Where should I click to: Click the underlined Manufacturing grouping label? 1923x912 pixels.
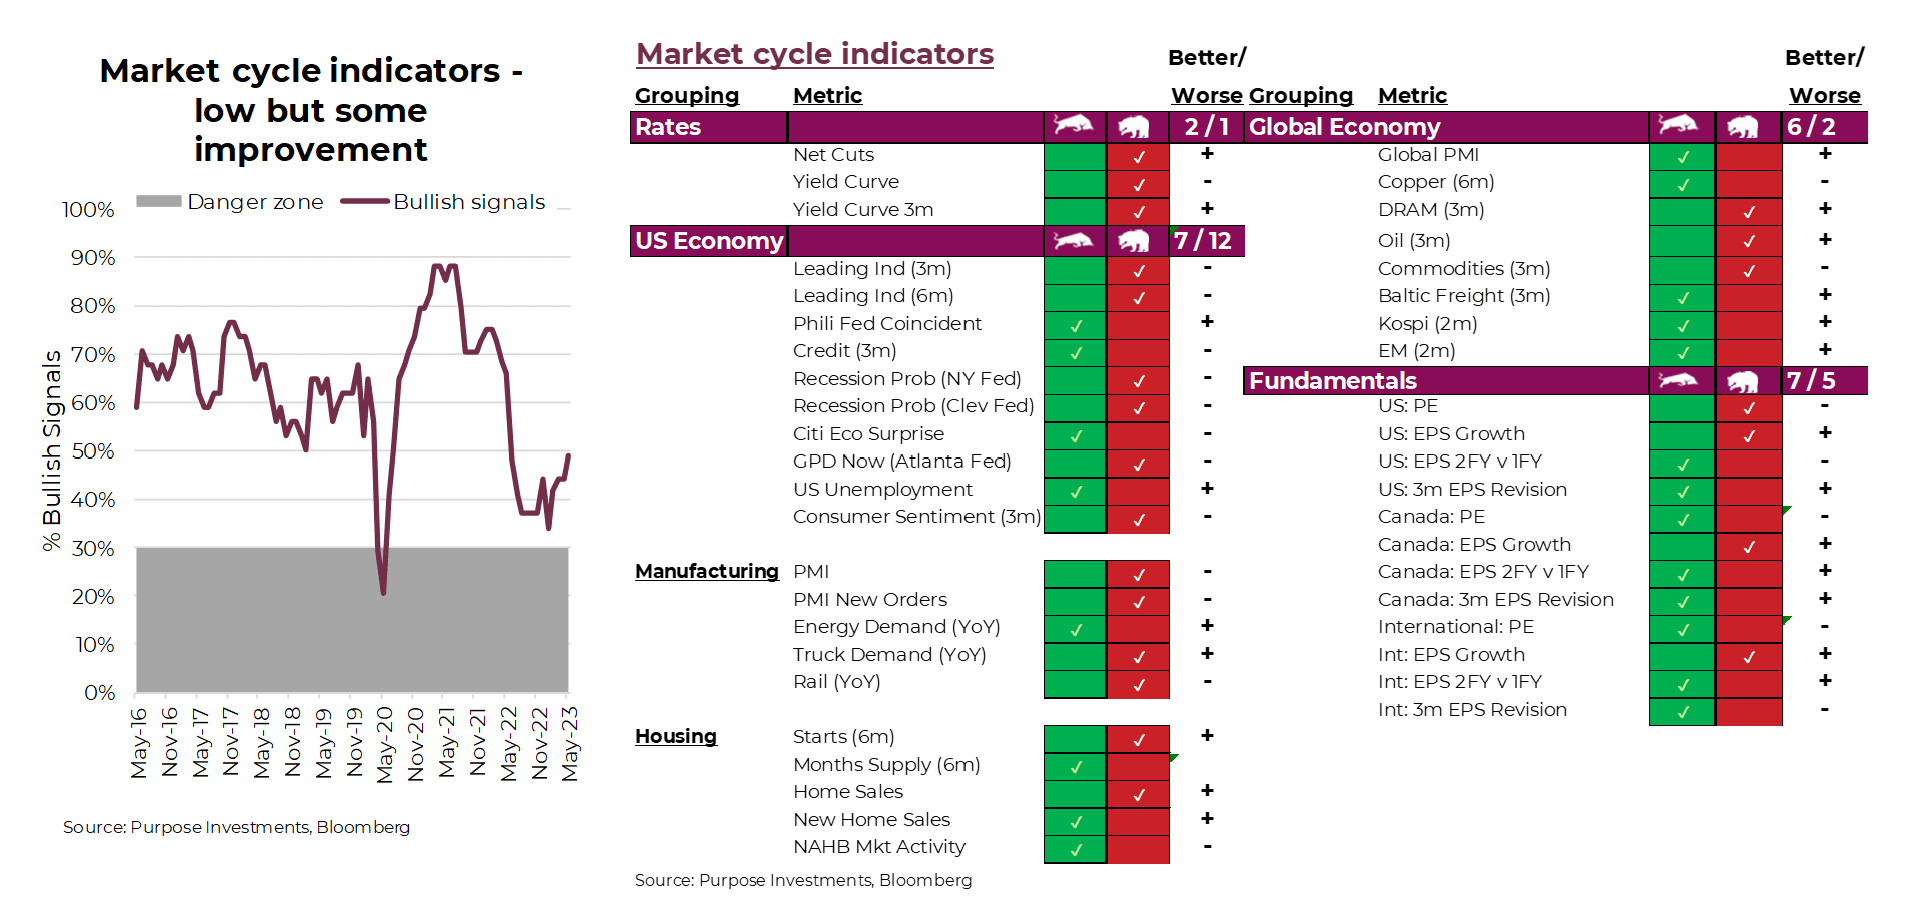(707, 571)
